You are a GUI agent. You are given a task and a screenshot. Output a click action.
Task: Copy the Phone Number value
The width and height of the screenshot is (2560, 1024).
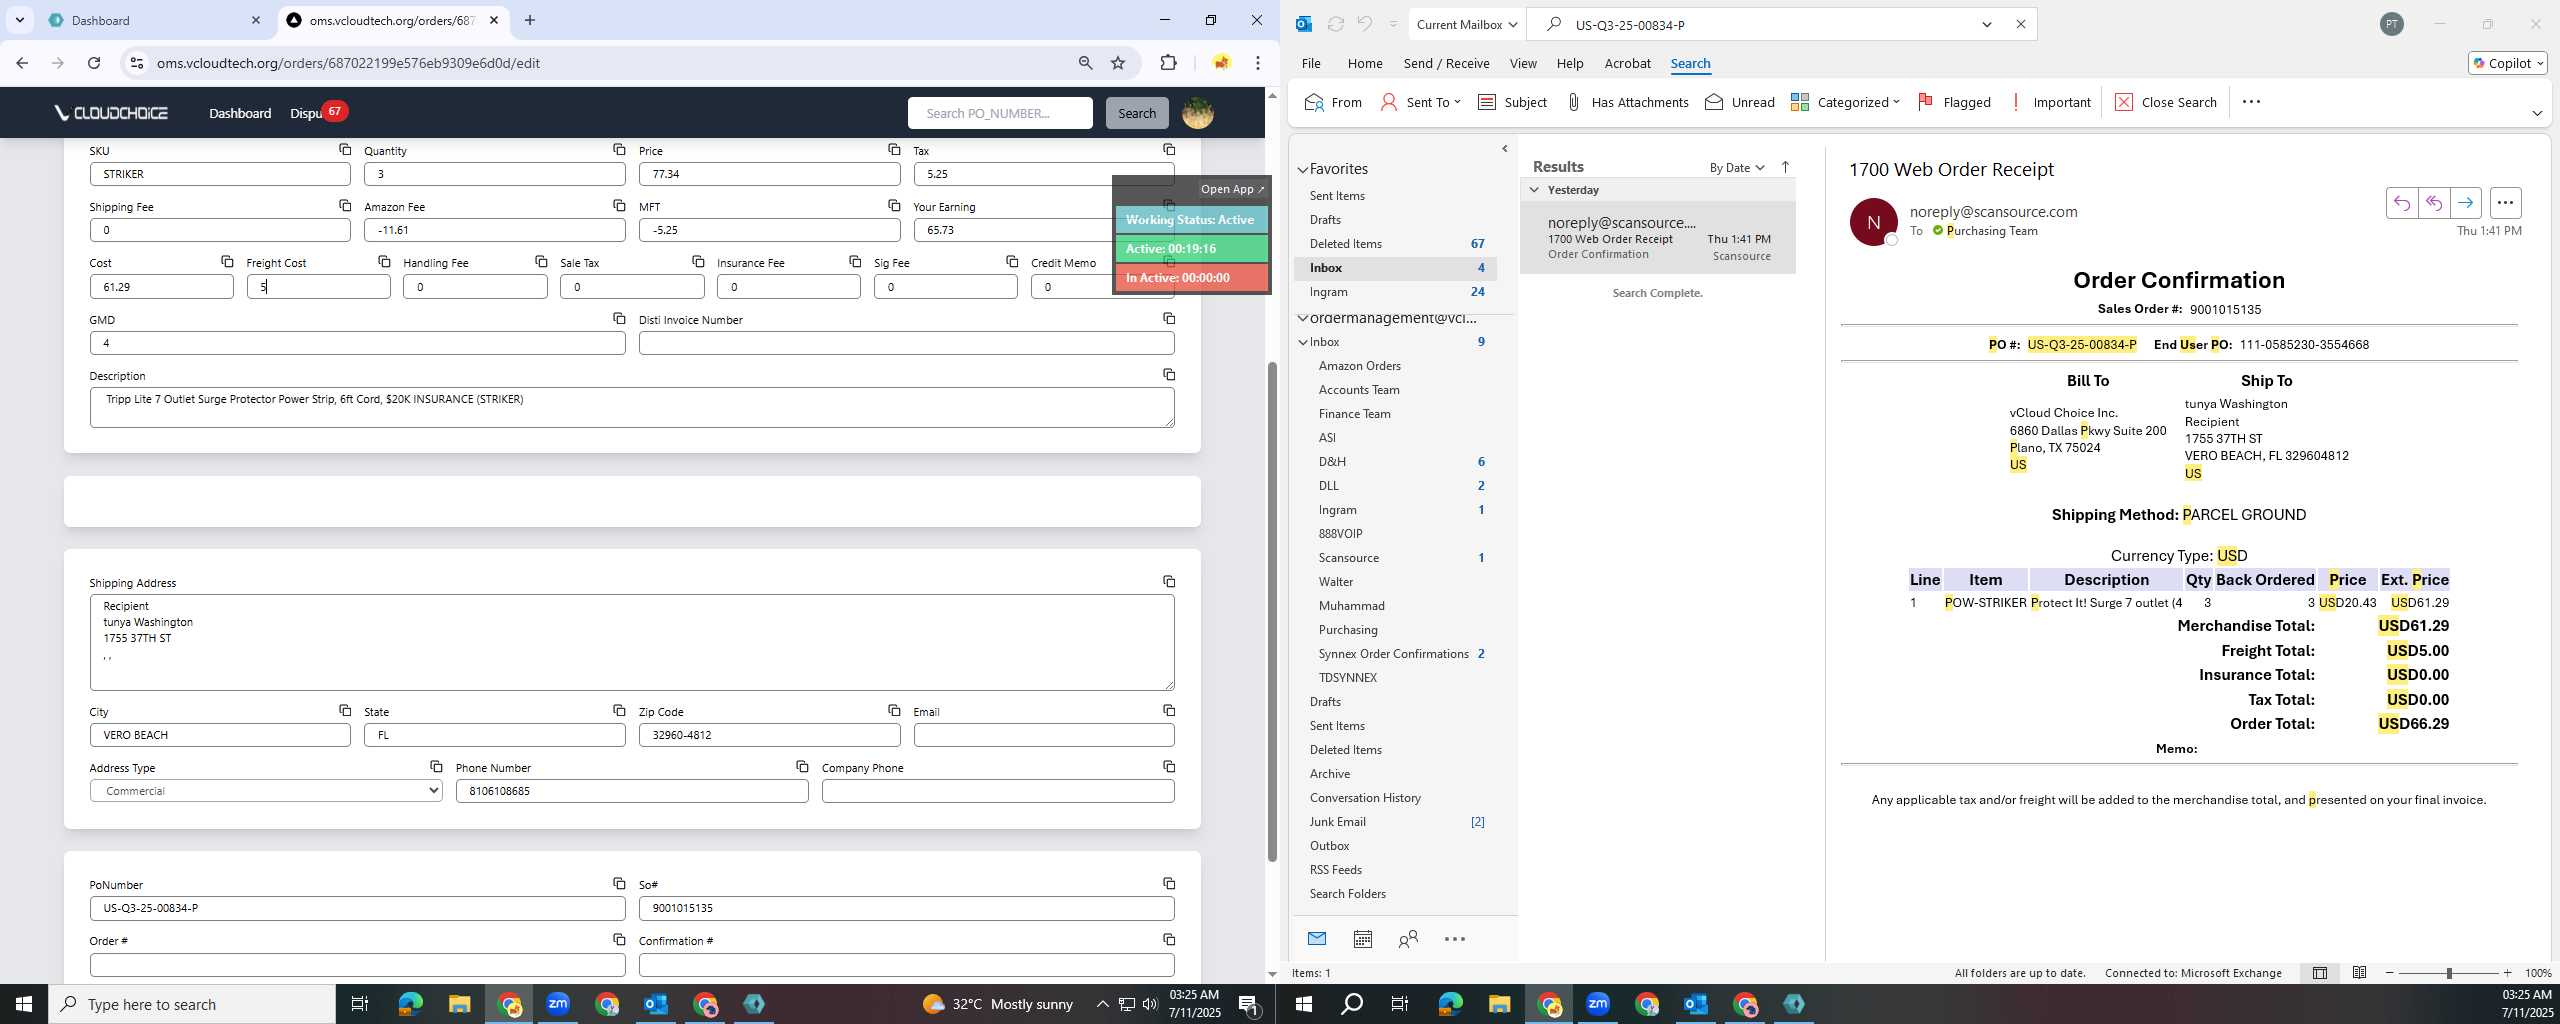tap(802, 767)
